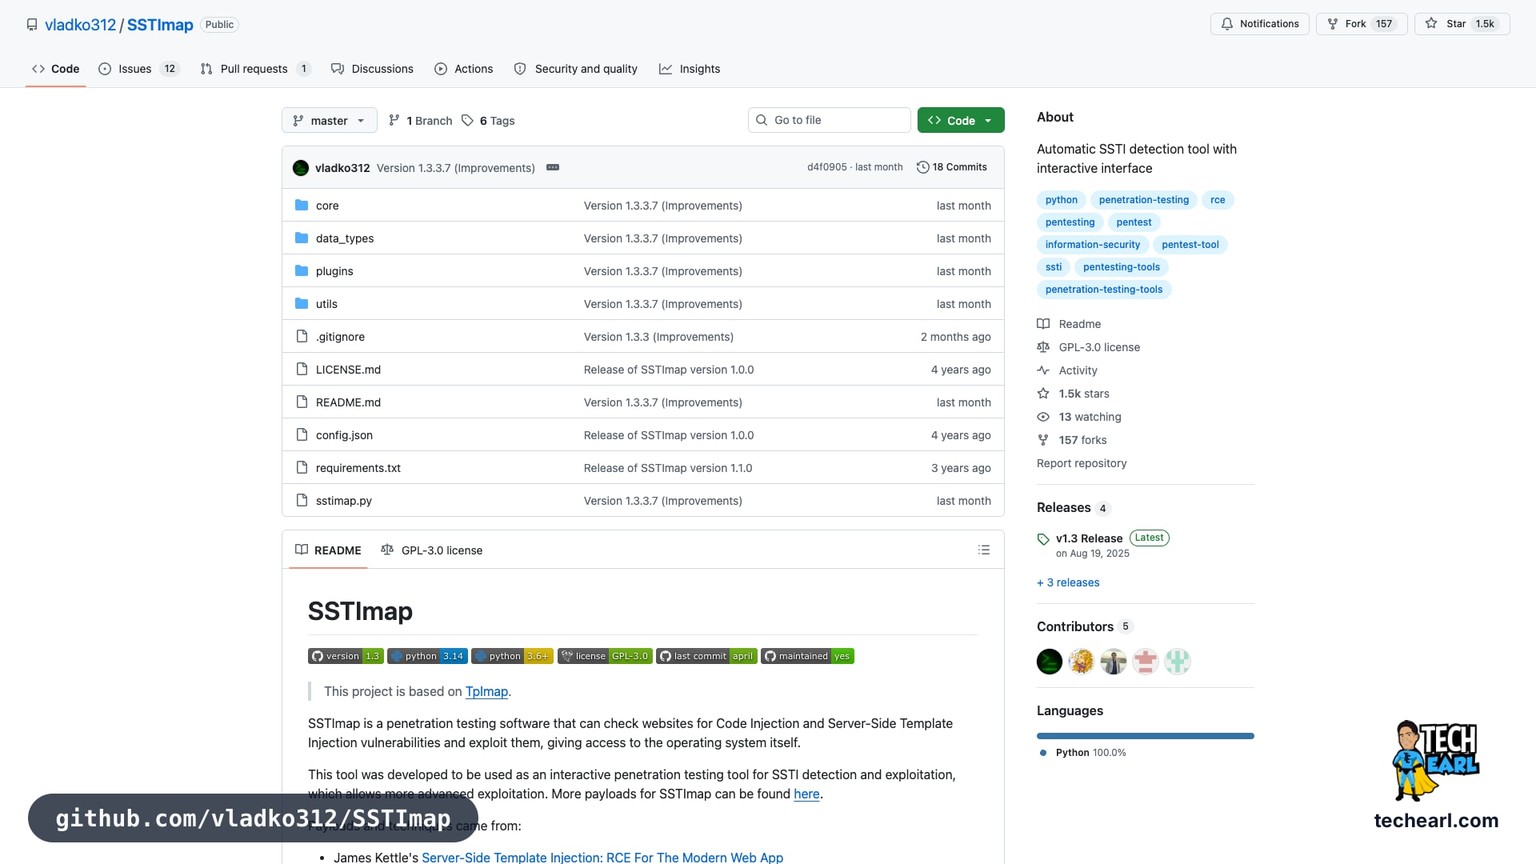Click the .gitignore file icon

[301, 337]
